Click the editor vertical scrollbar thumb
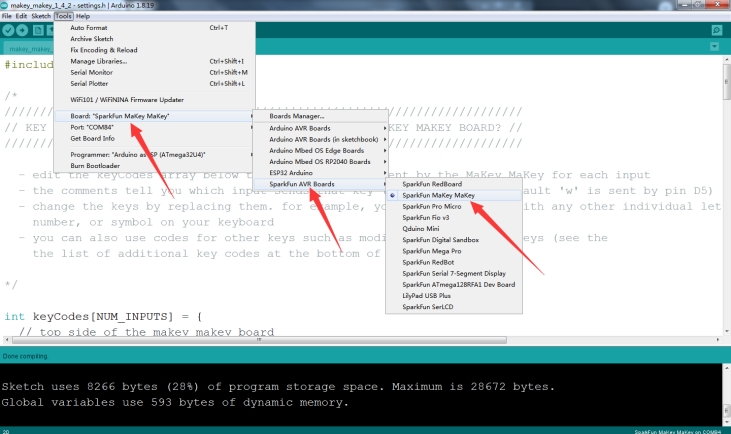The height and width of the screenshot is (434, 731). pyautogui.click(x=726, y=82)
